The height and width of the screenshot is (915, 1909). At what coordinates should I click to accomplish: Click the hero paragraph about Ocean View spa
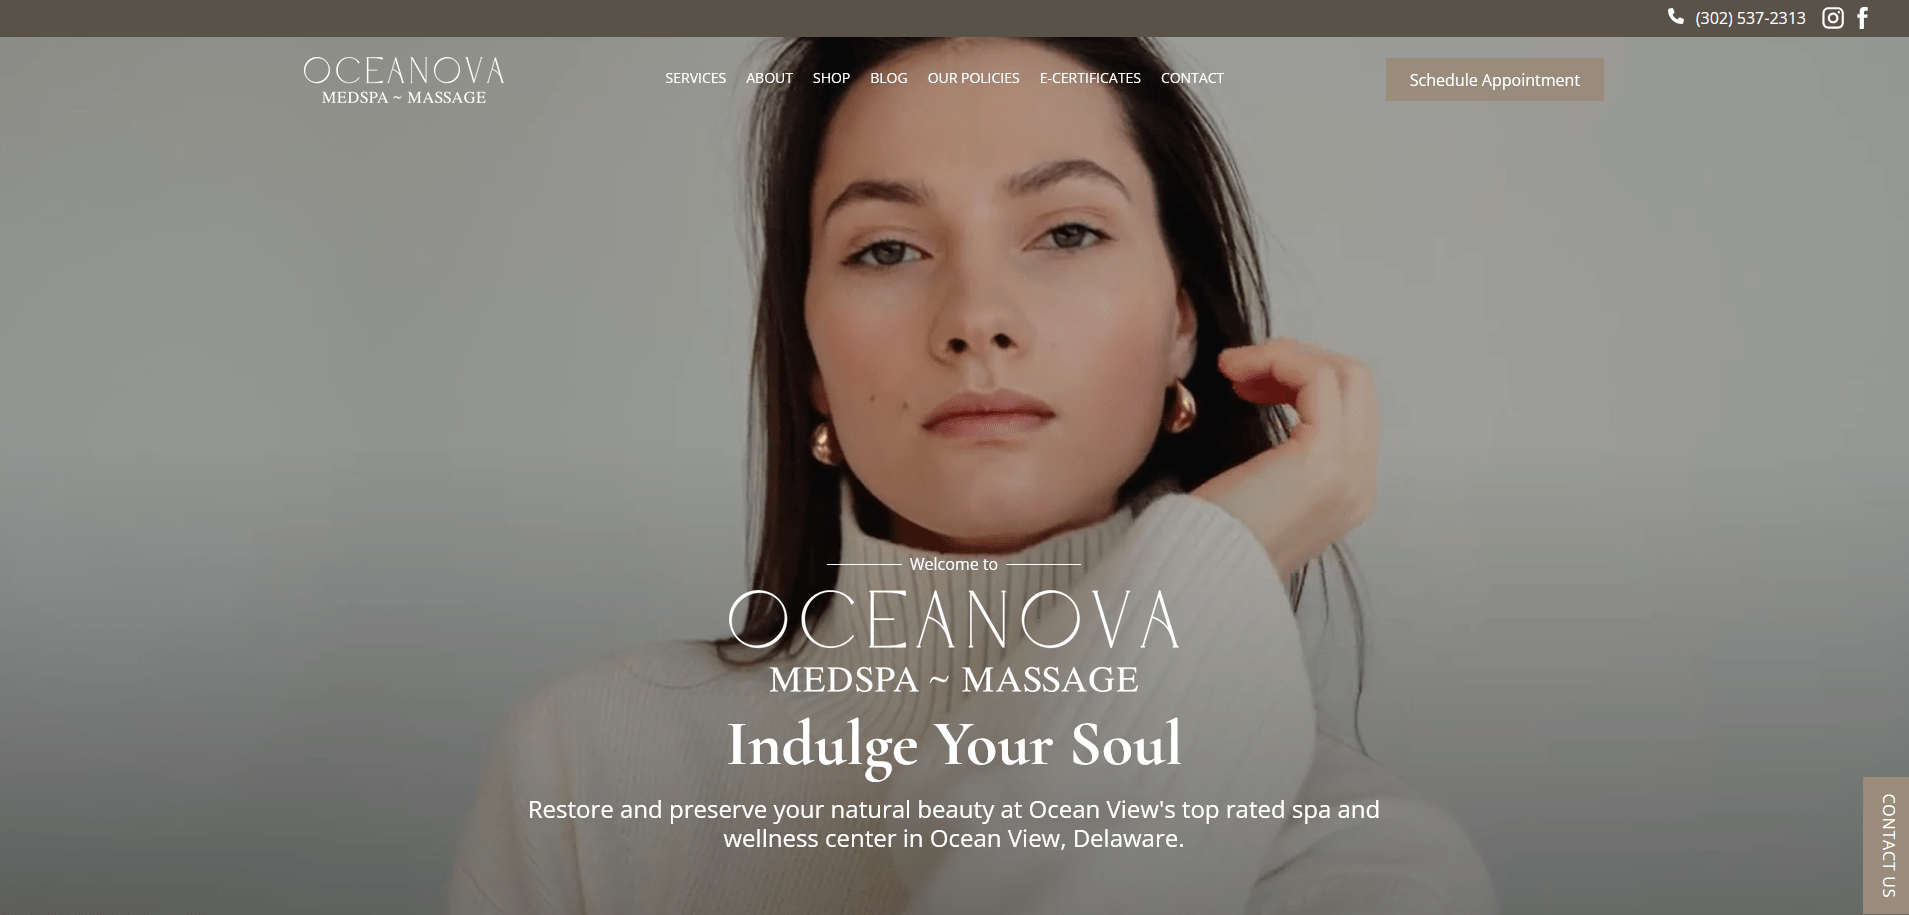pos(954,824)
